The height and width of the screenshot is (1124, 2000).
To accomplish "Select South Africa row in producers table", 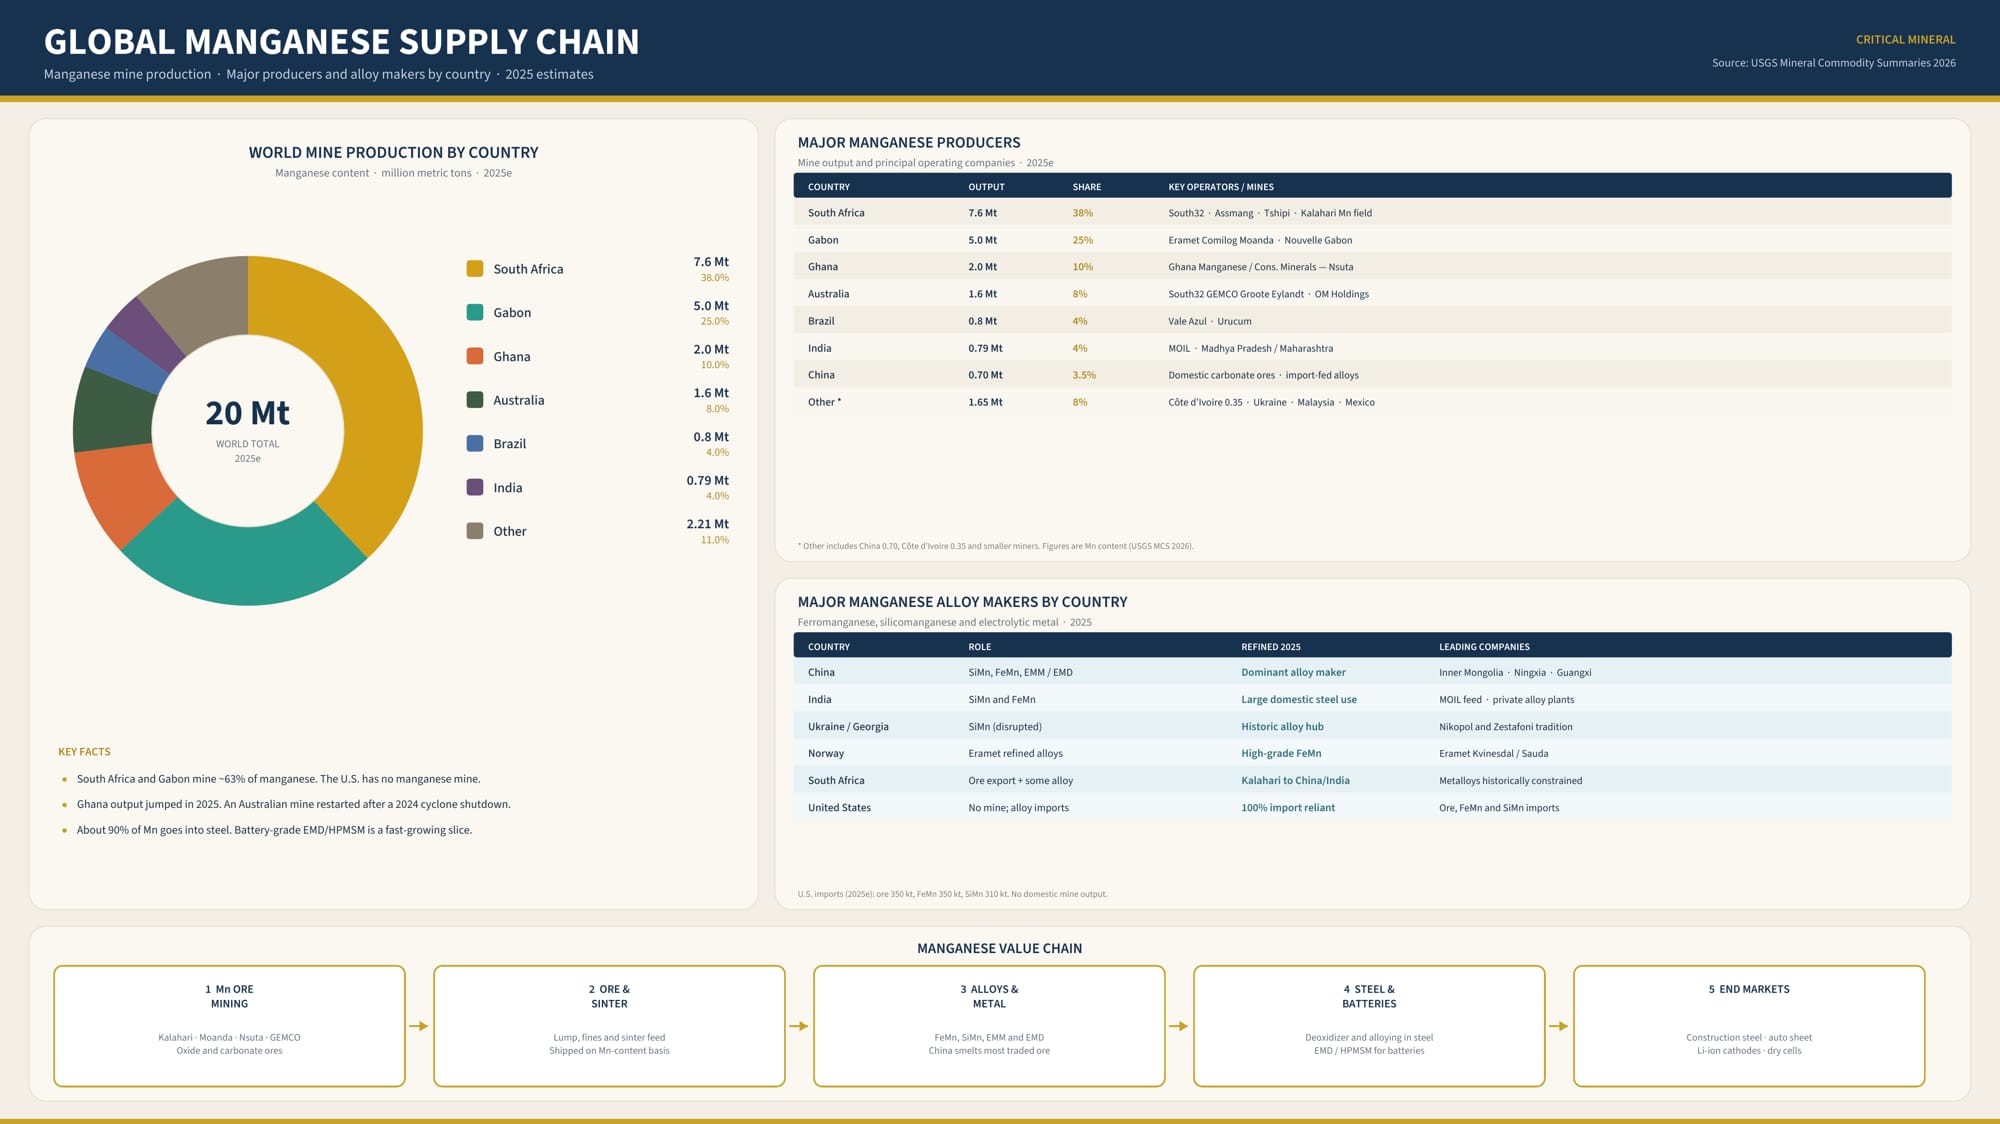I will 1372,213.
